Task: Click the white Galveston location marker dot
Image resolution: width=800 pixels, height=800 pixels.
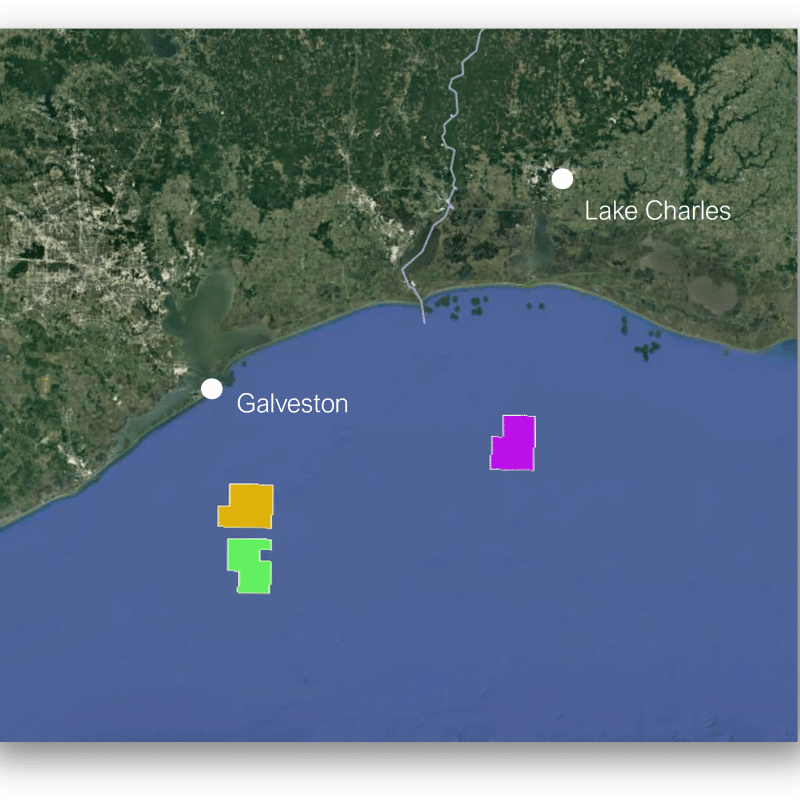Action: 212,389
